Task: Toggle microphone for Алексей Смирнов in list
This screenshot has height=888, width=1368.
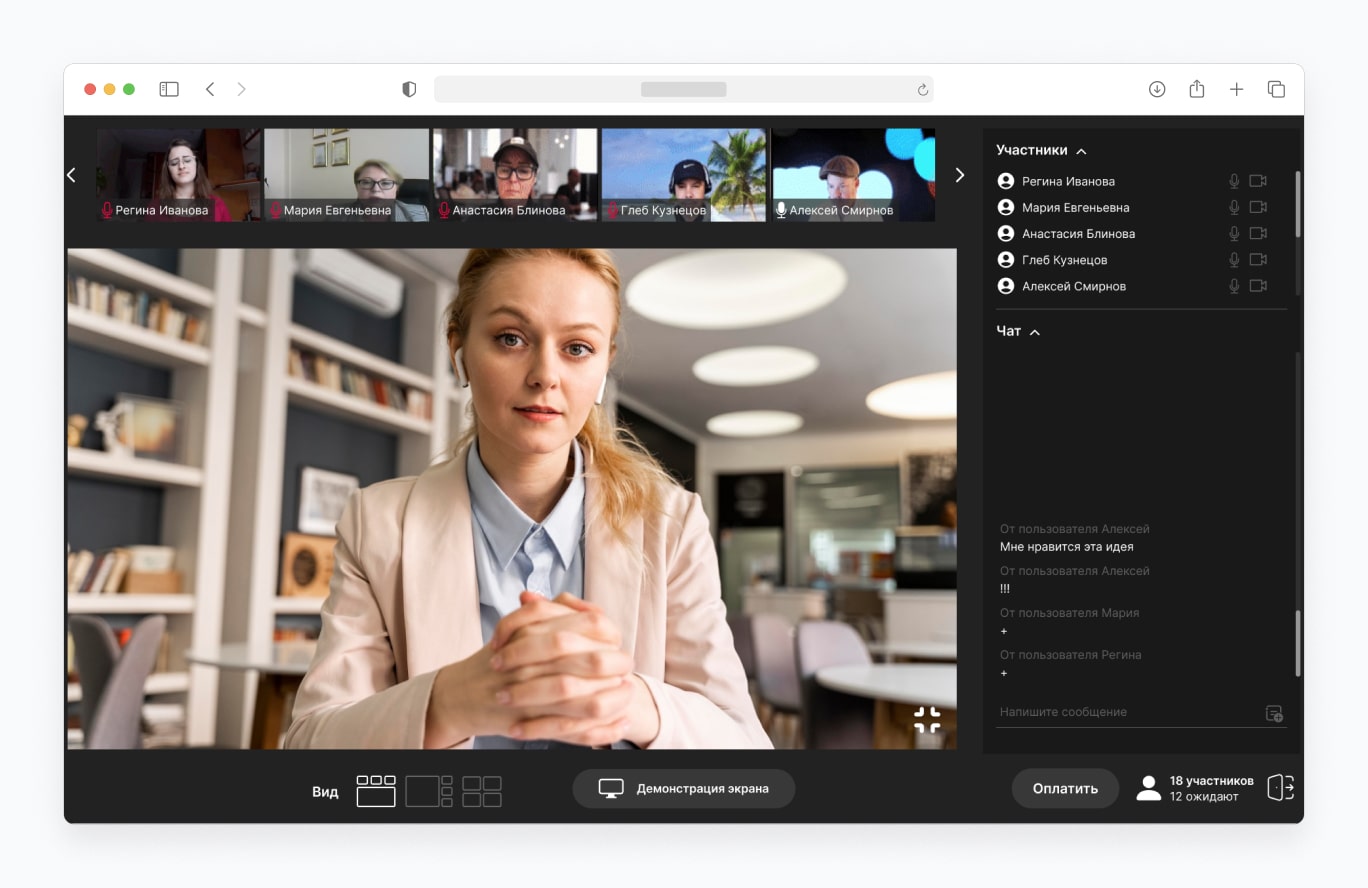Action: [1234, 285]
